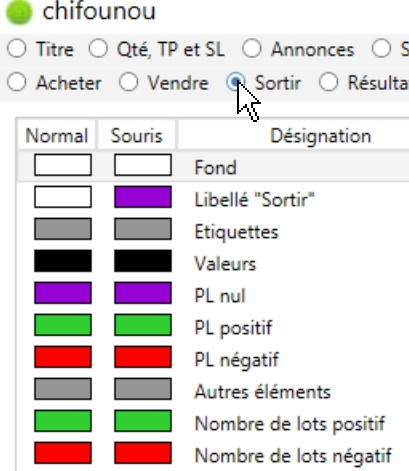Open purple Normal swatch for PL nul
Image resolution: width=409 pixels, height=471 pixels.
point(63,293)
